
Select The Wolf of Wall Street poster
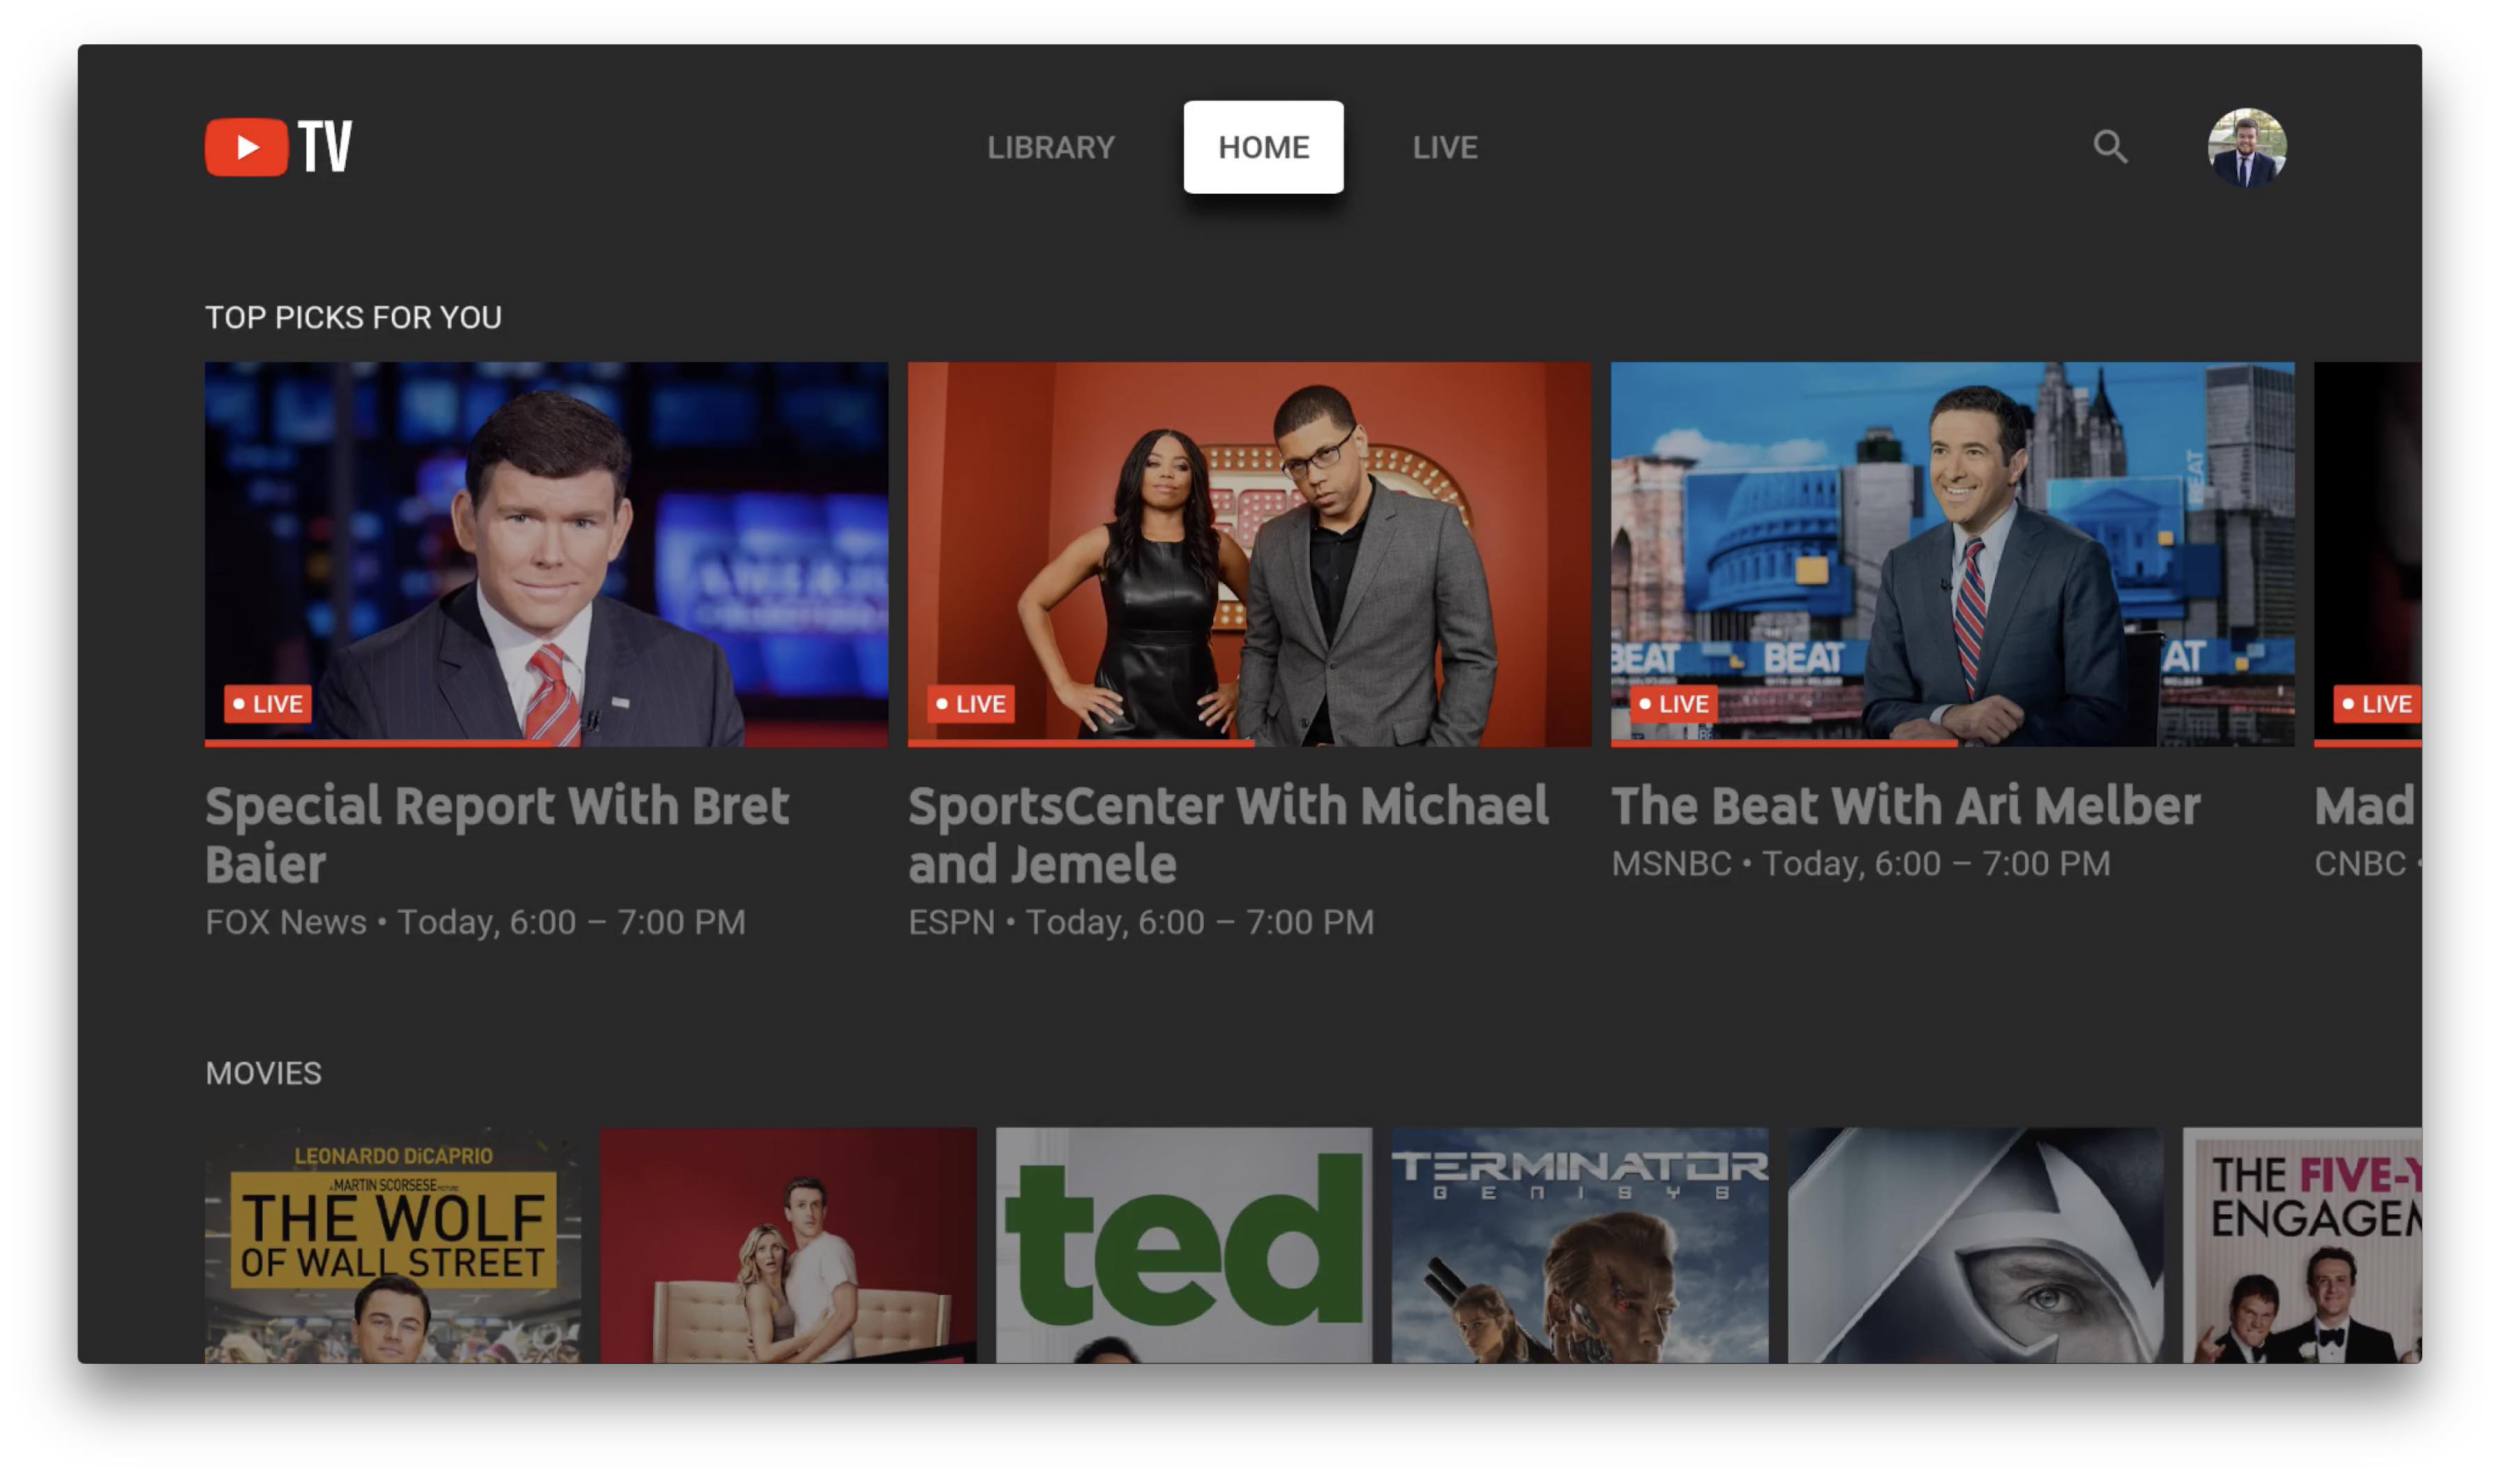point(392,1245)
